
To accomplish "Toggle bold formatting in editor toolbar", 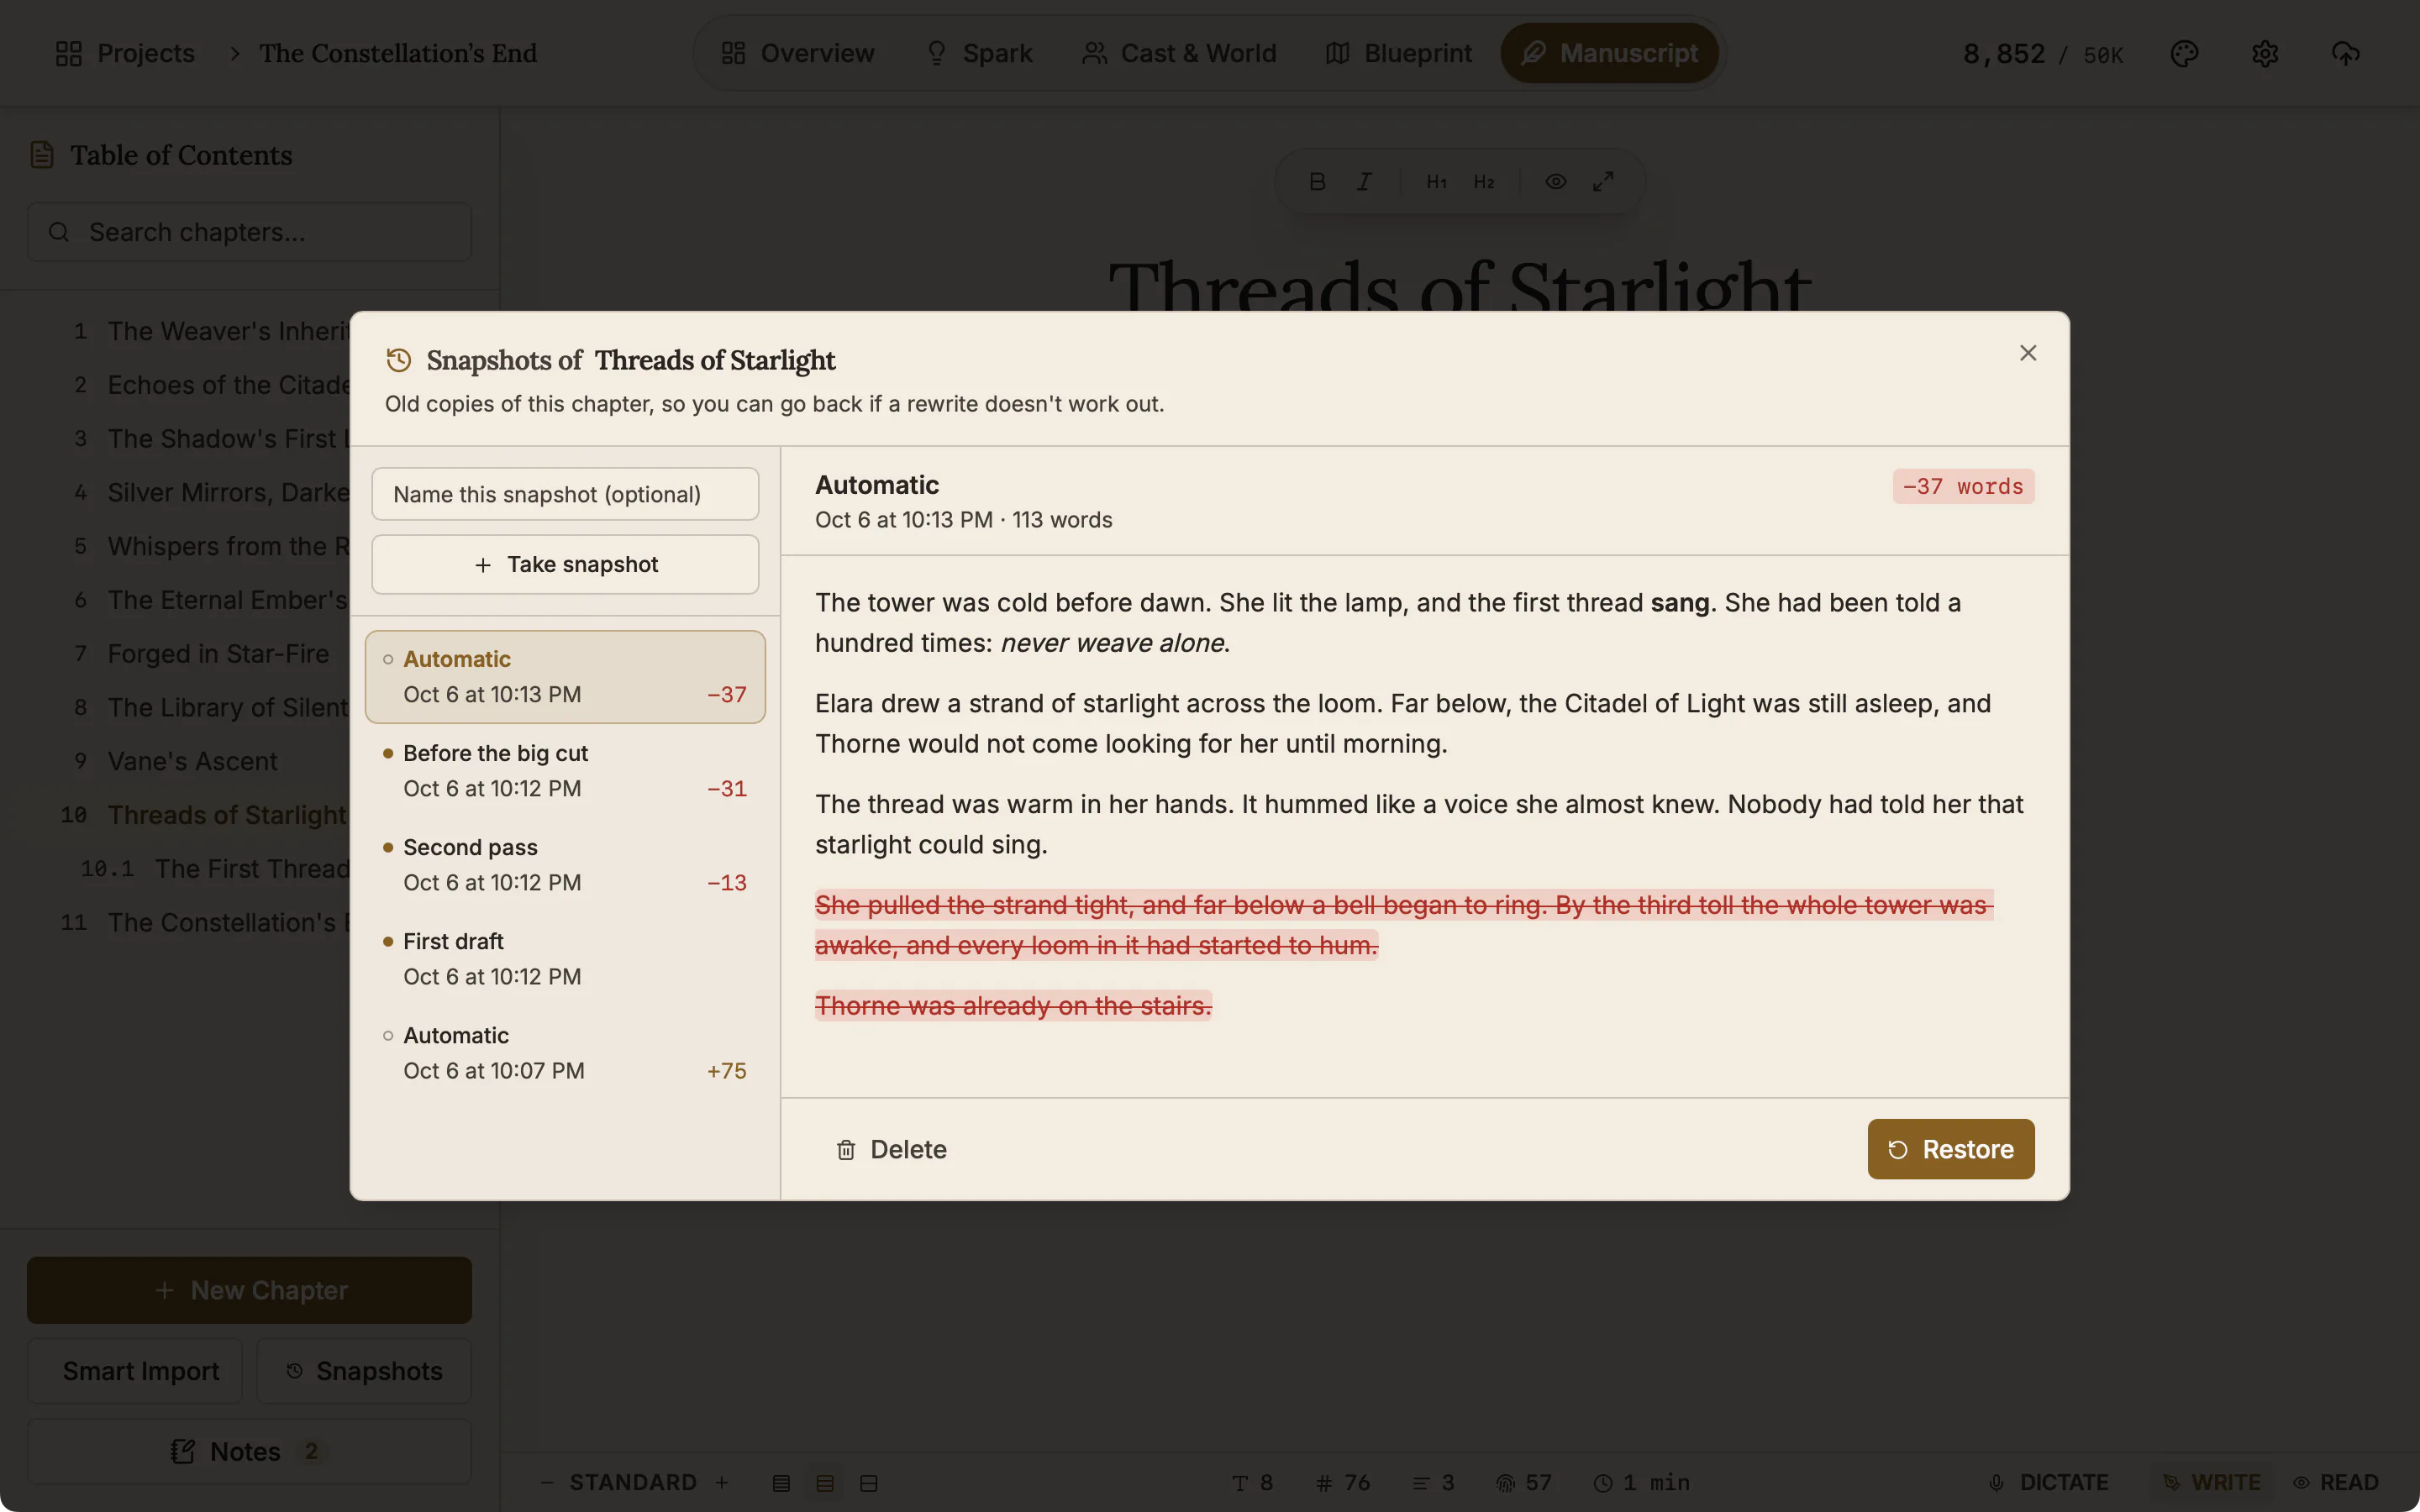I will (1317, 182).
